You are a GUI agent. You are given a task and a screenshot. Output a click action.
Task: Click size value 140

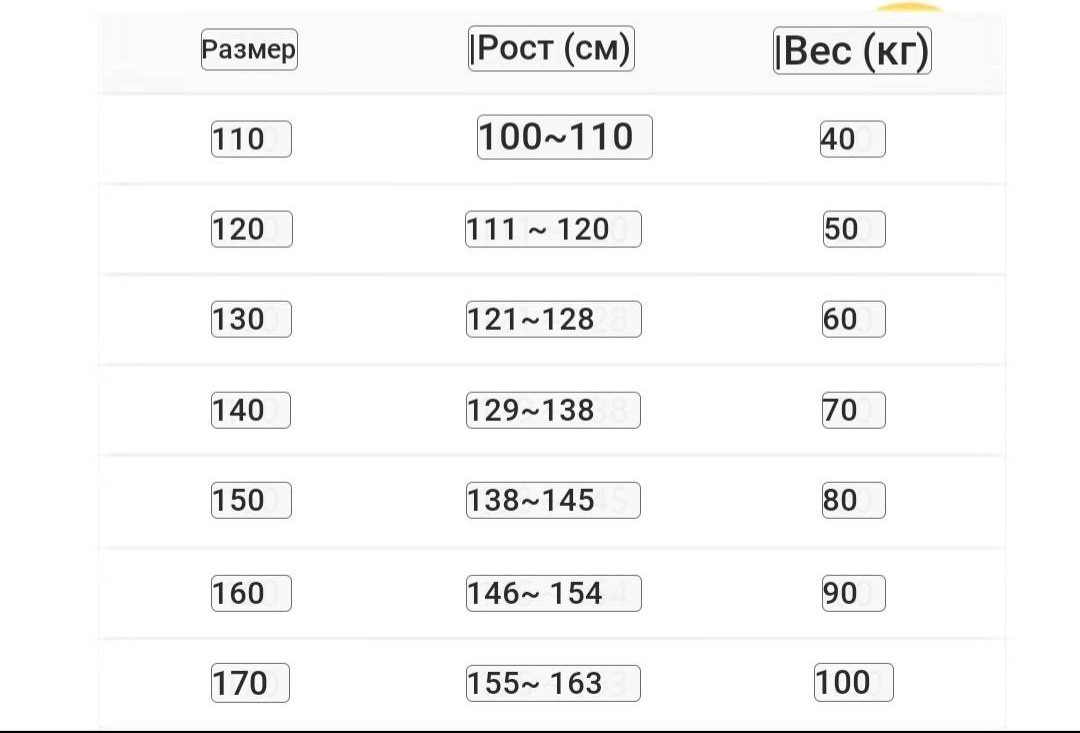point(251,411)
